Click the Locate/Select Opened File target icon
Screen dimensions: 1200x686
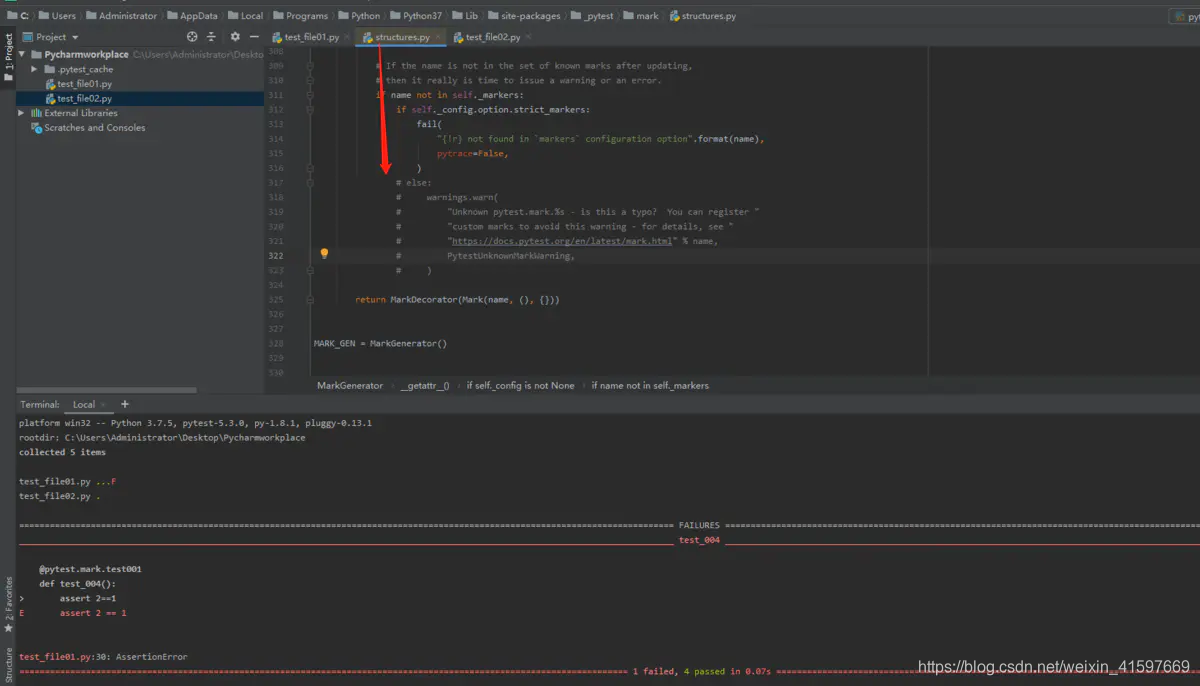coord(192,37)
